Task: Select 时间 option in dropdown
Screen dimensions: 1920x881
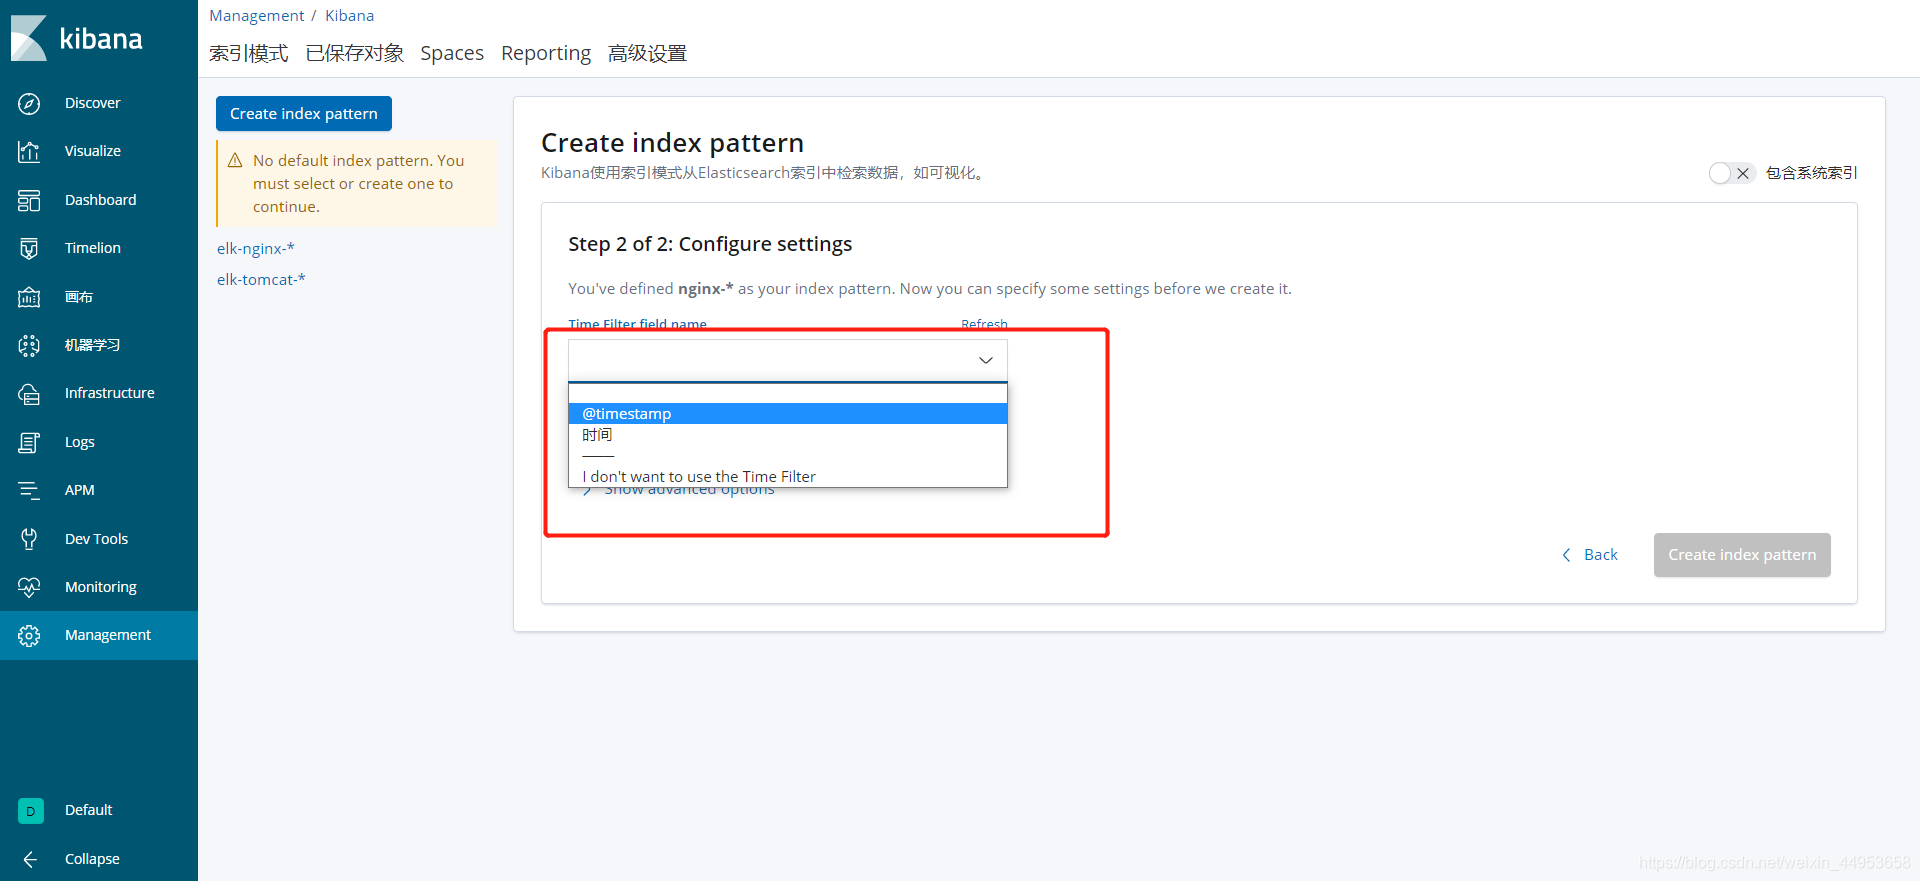Action: coord(787,435)
